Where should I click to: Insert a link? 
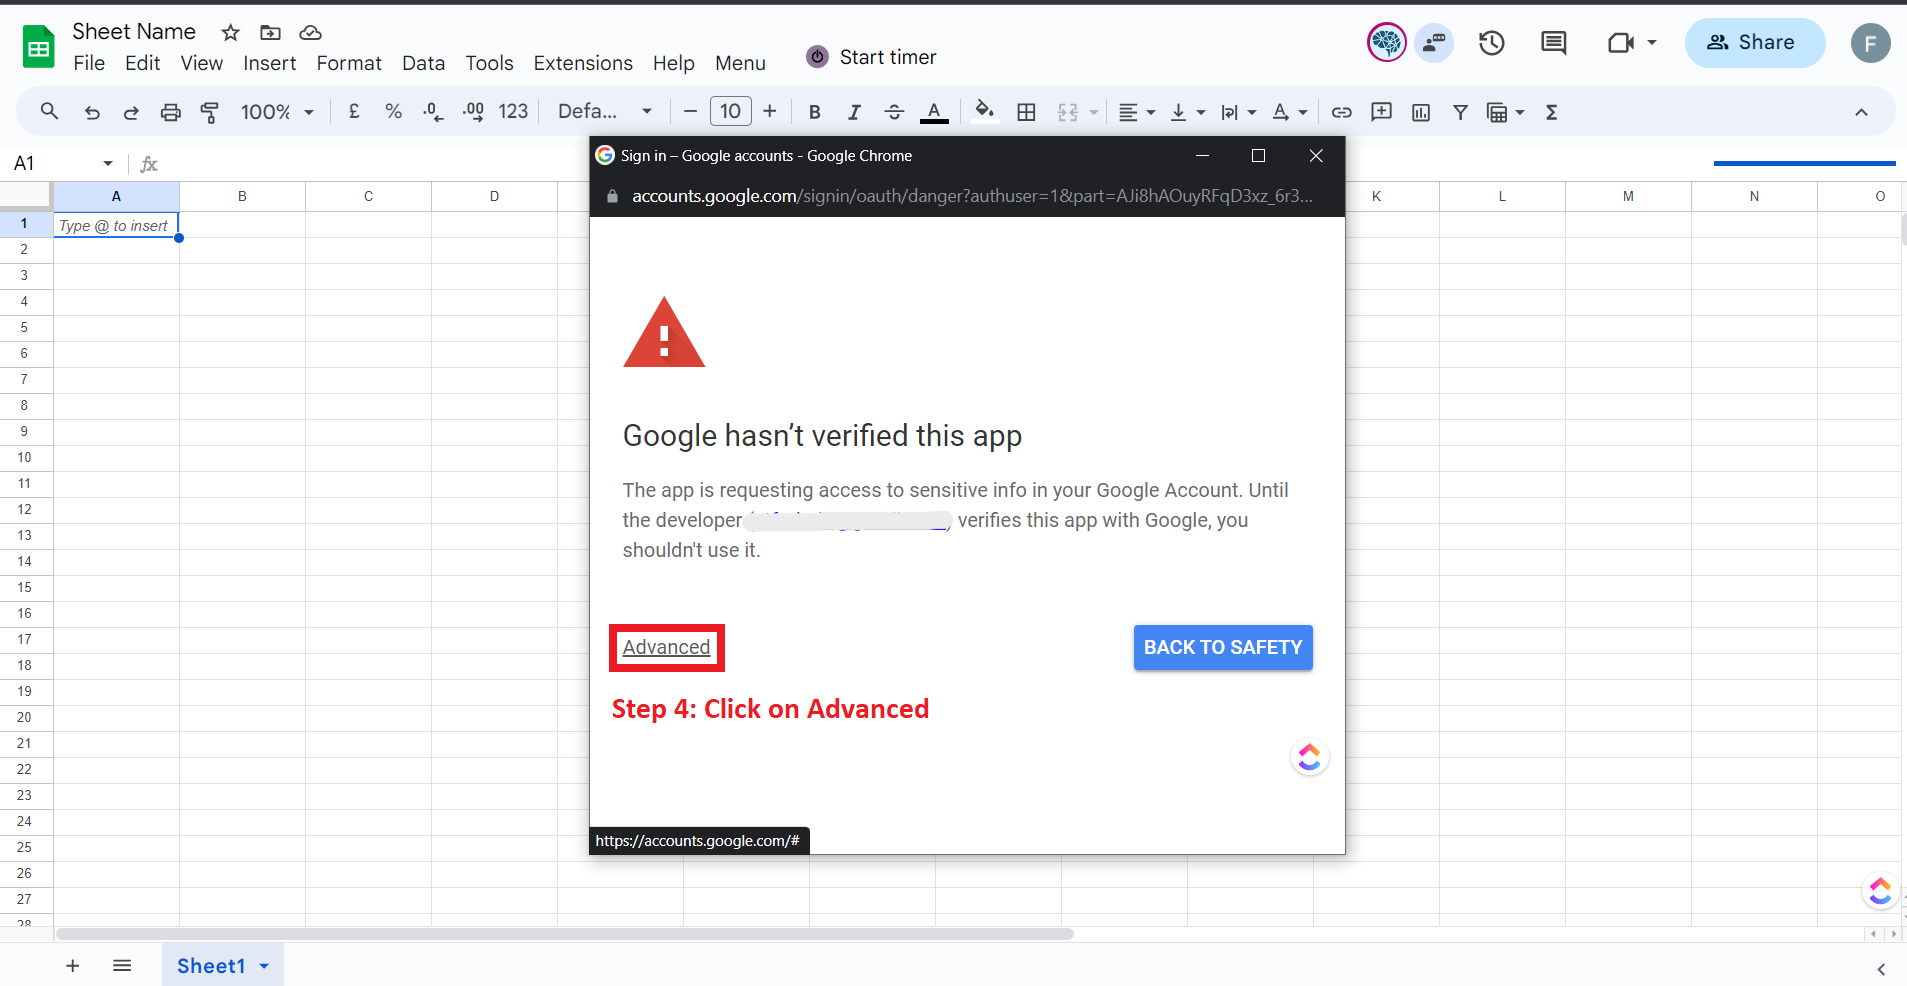point(1341,112)
